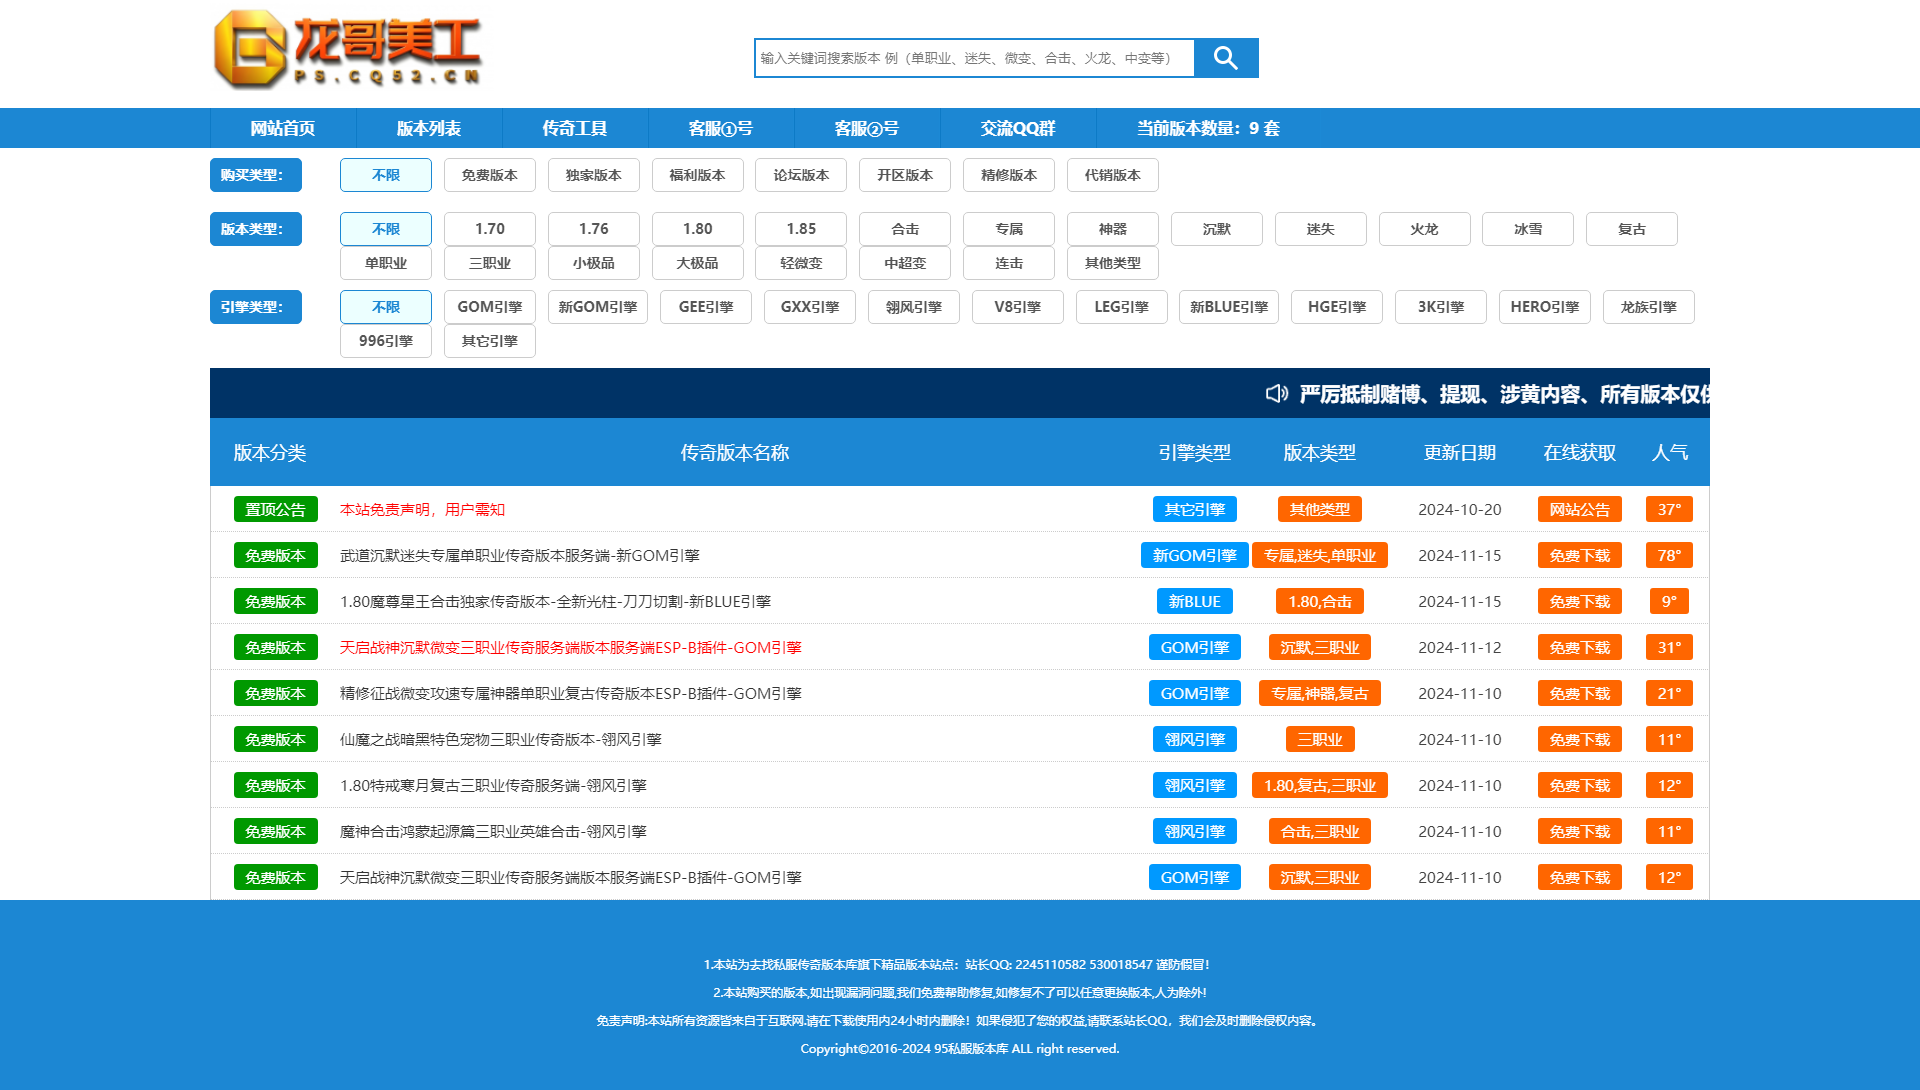Screen dimensions: 1920x1090
Task: Click the 专属,迷失,单职业 version type tag
Action: tap(1320, 555)
